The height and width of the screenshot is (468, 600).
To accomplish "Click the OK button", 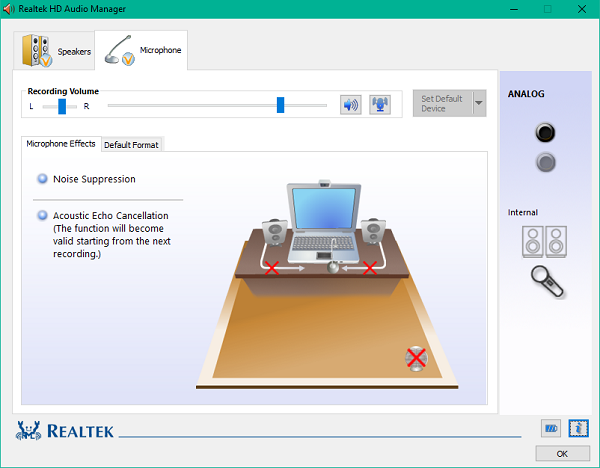I will (x=562, y=454).
